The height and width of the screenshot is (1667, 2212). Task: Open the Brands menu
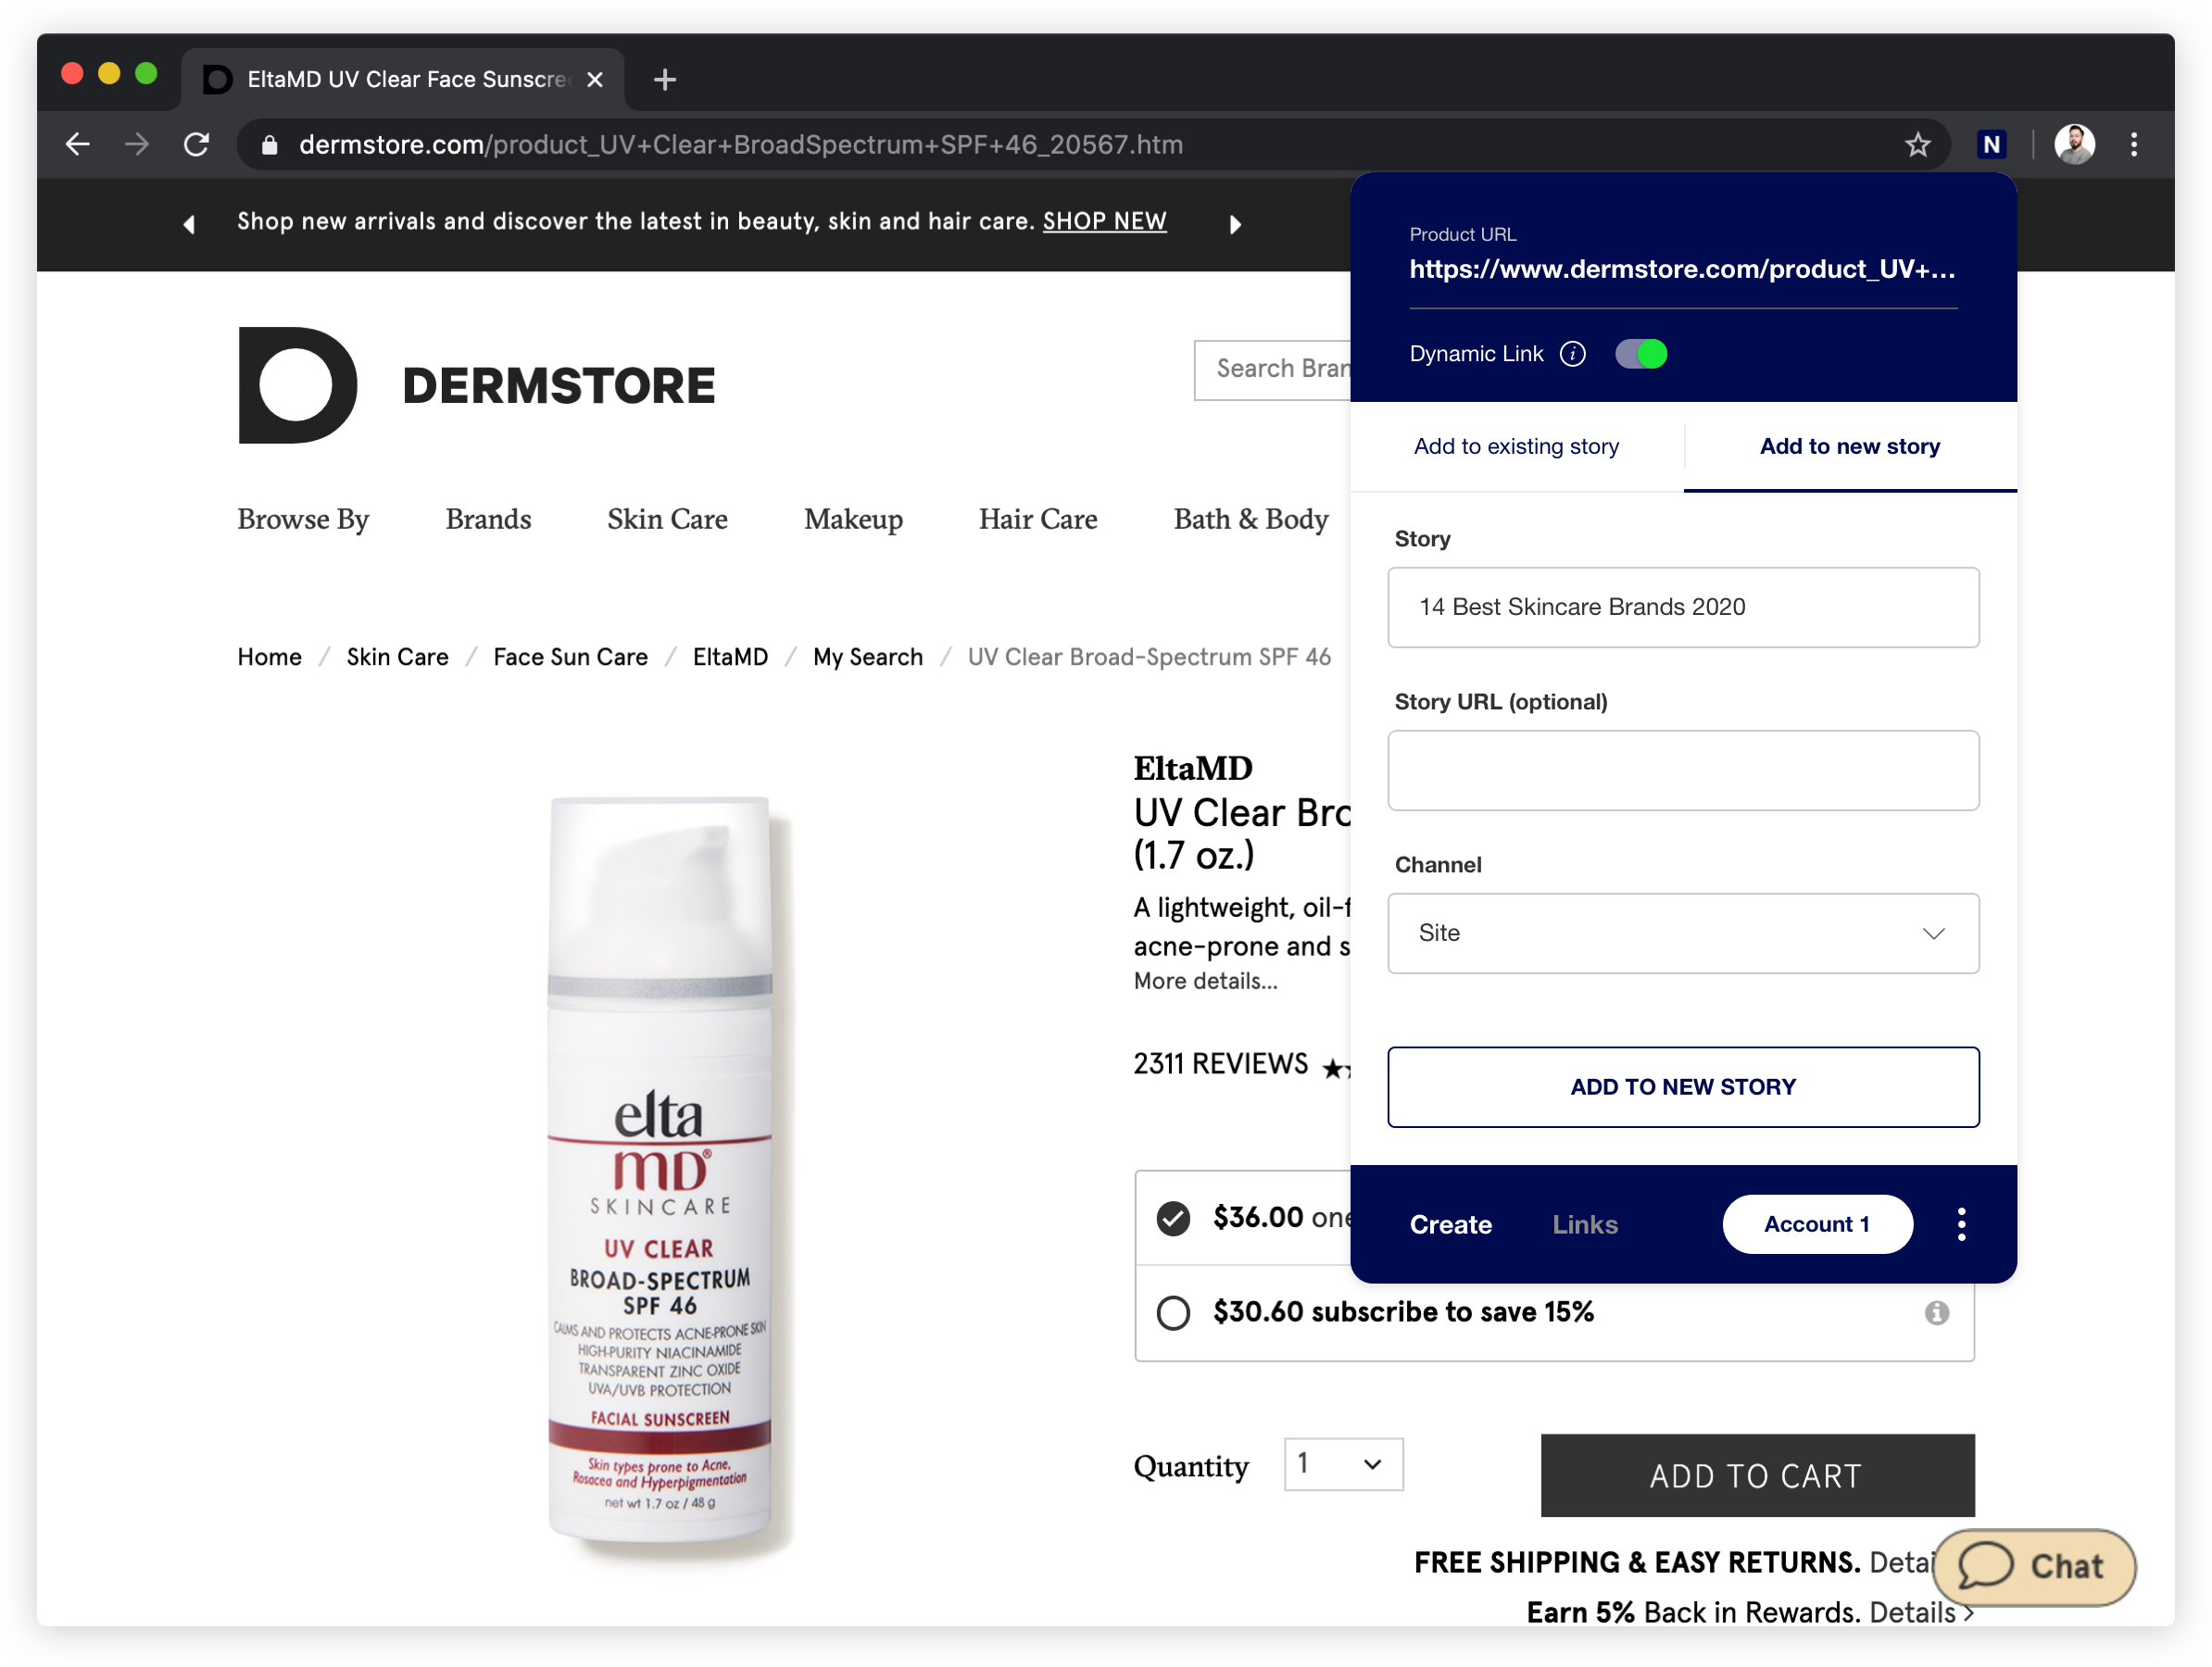(x=488, y=519)
